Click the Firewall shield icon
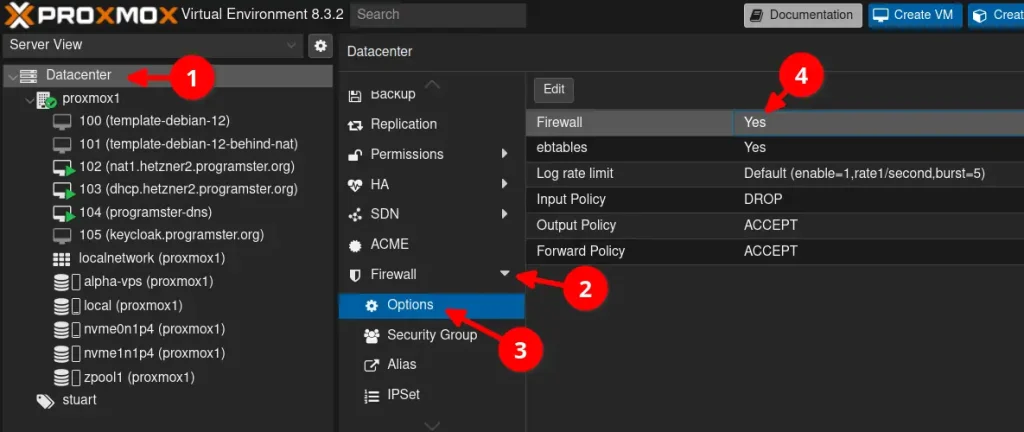Screen dimensions: 1024x432 tap(355, 275)
